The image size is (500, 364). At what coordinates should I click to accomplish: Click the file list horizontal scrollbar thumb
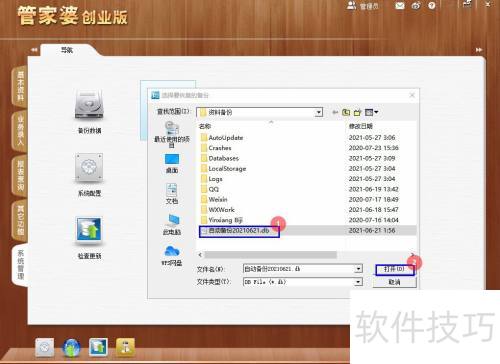[x=271, y=255]
